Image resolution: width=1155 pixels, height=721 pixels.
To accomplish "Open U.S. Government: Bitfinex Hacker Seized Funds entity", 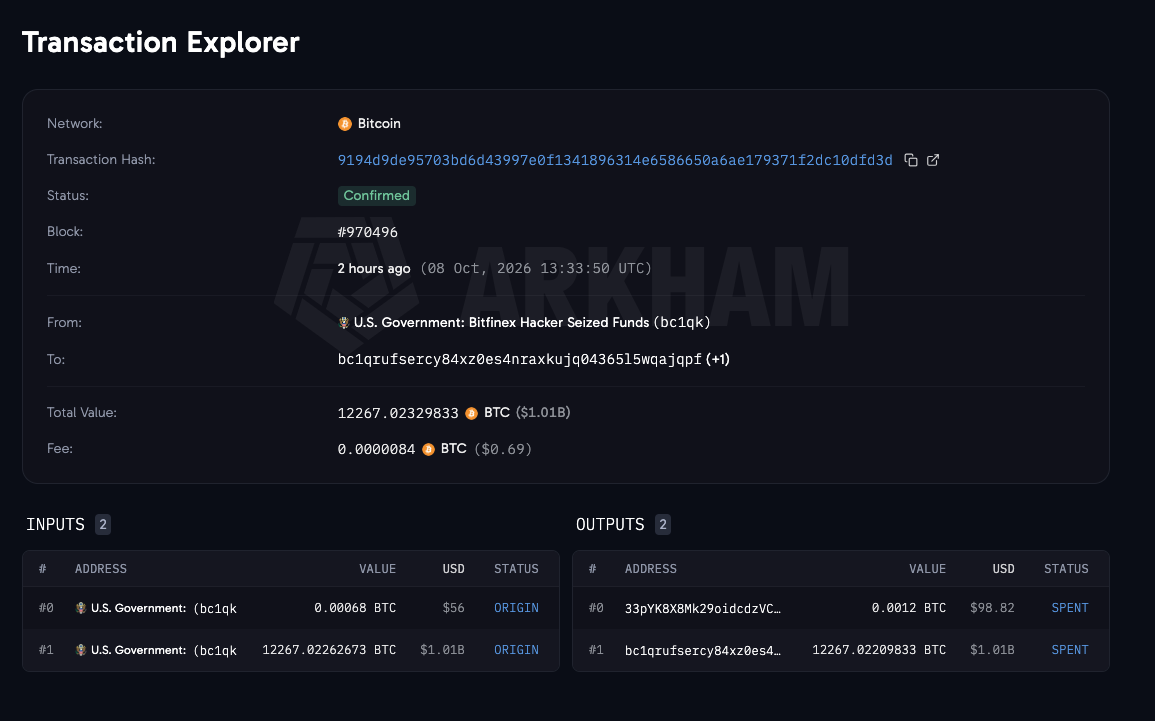I will (x=502, y=323).
